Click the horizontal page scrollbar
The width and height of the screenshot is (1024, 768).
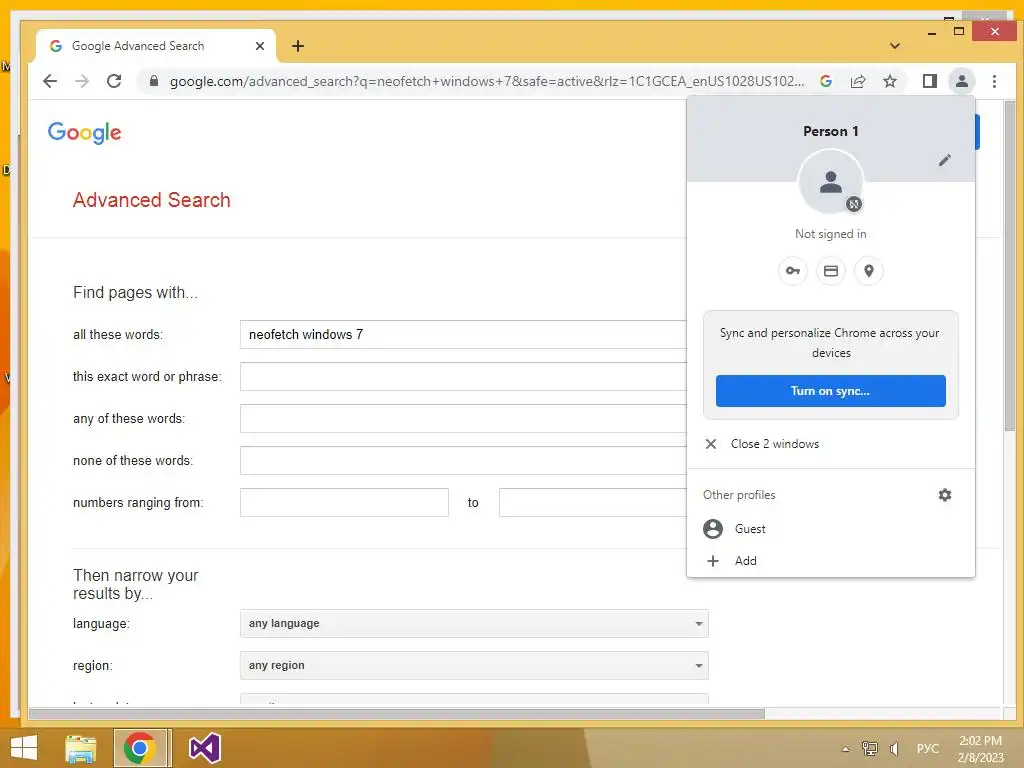(396, 714)
